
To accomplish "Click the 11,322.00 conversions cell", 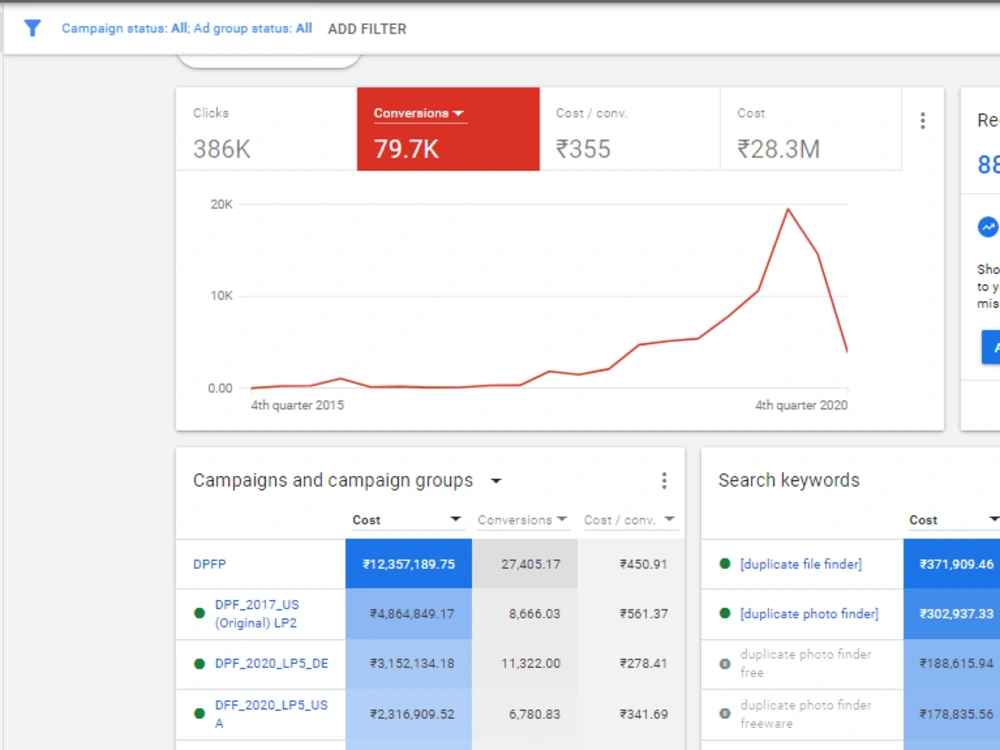I will [x=525, y=663].
